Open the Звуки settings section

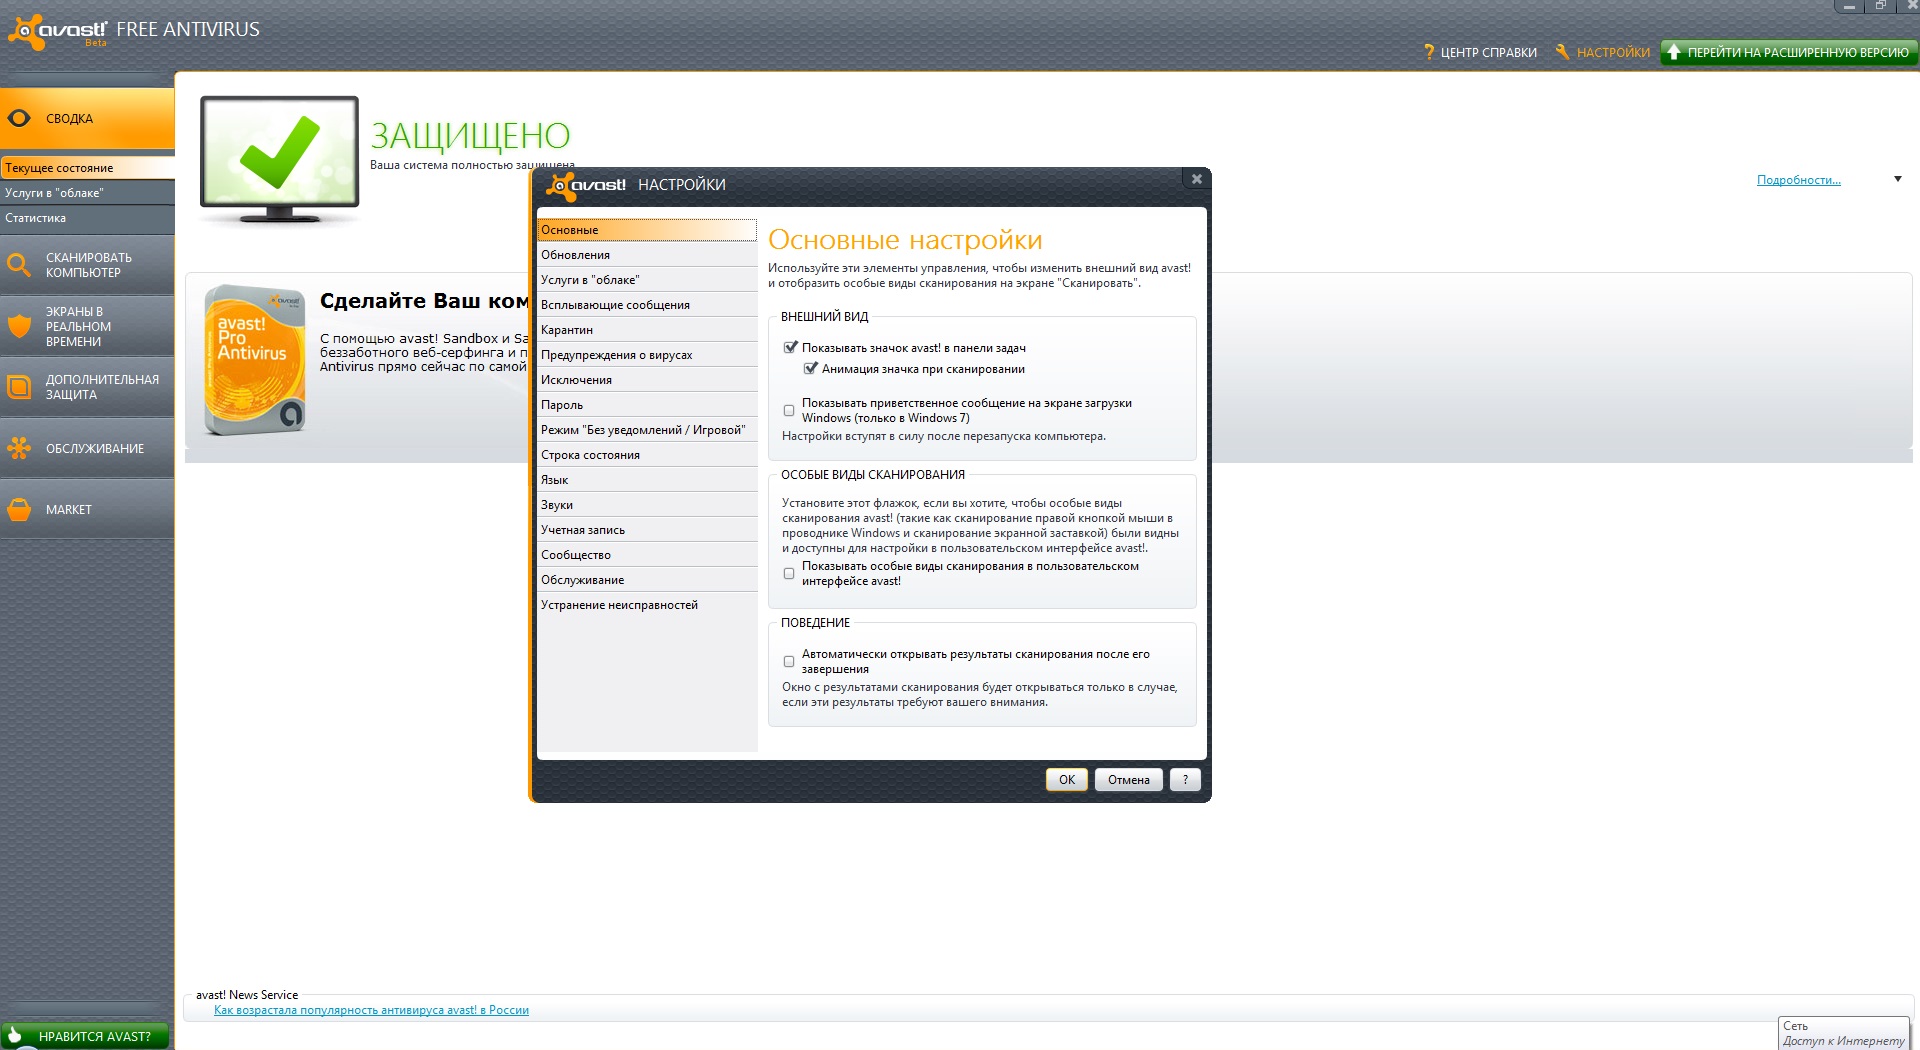point(647,505)
